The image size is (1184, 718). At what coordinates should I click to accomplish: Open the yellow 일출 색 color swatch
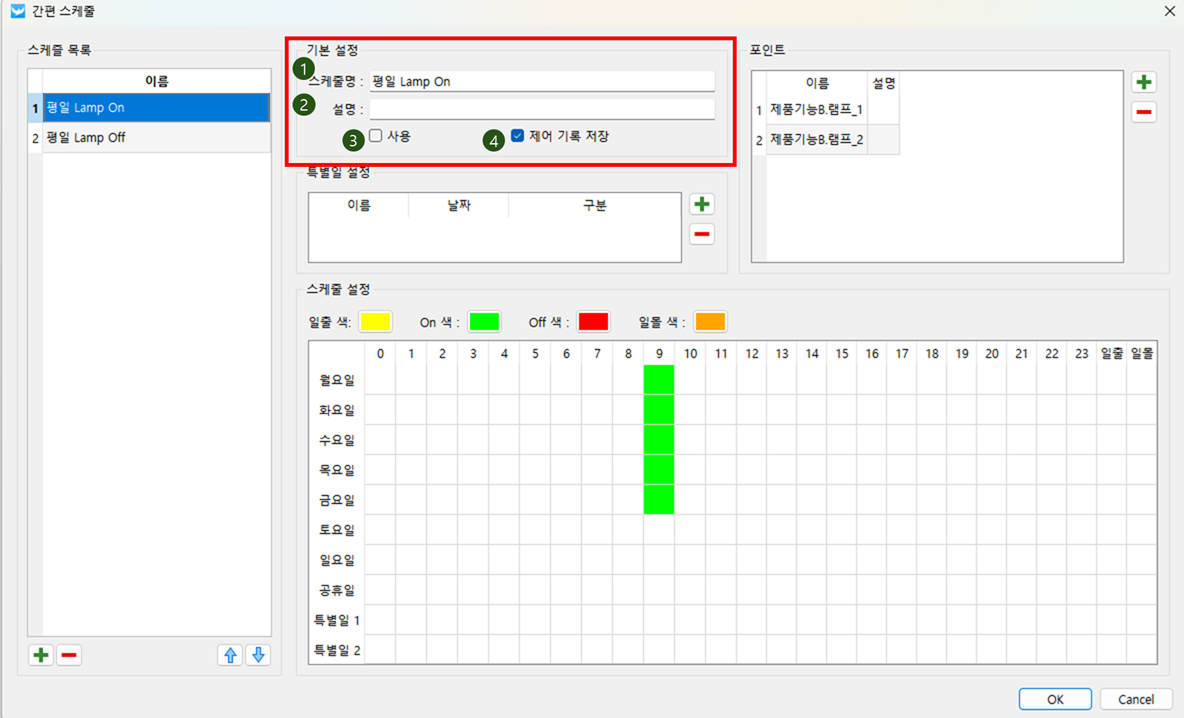[x=376, y=322]
